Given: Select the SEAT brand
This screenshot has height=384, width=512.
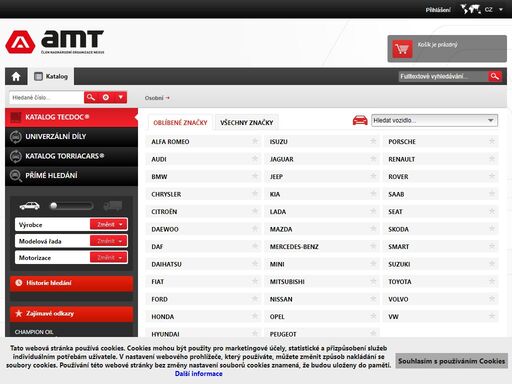Looking at the screenshot, I should click(441, 212).
